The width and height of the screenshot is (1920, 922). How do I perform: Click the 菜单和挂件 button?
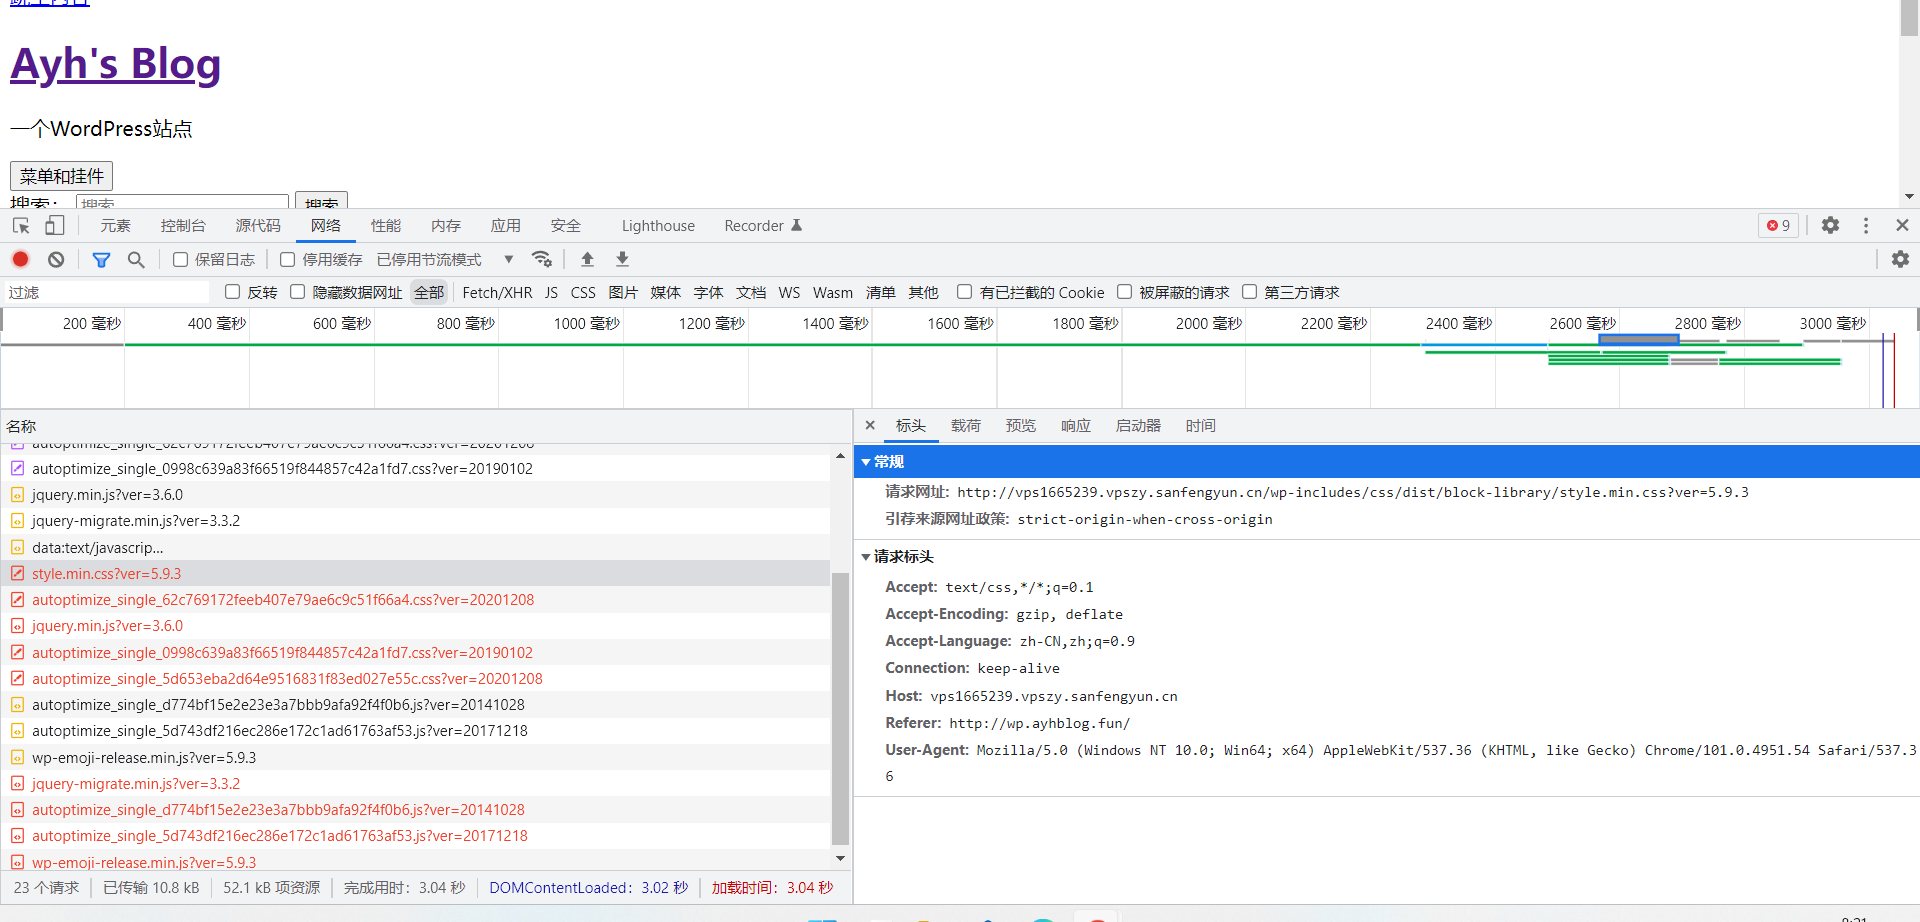point(62,176)
